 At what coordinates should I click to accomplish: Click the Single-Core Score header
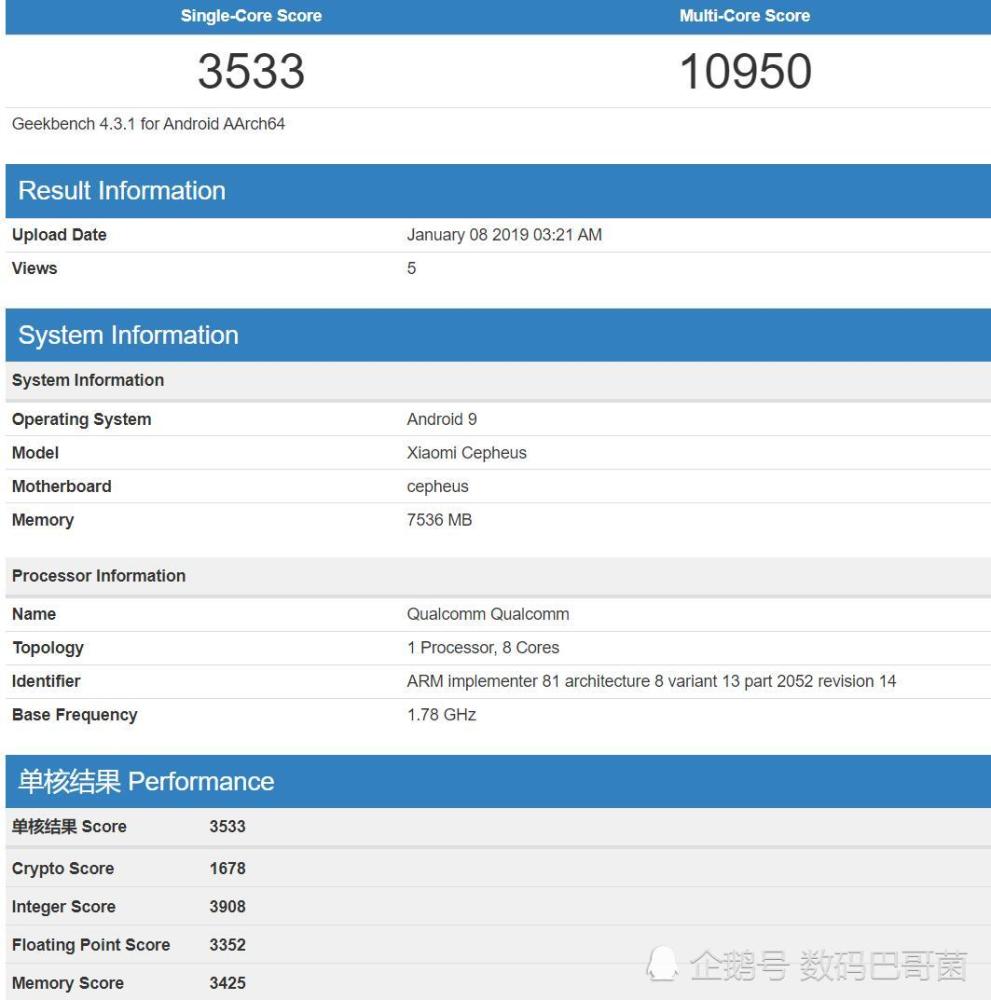click(251, 15)
